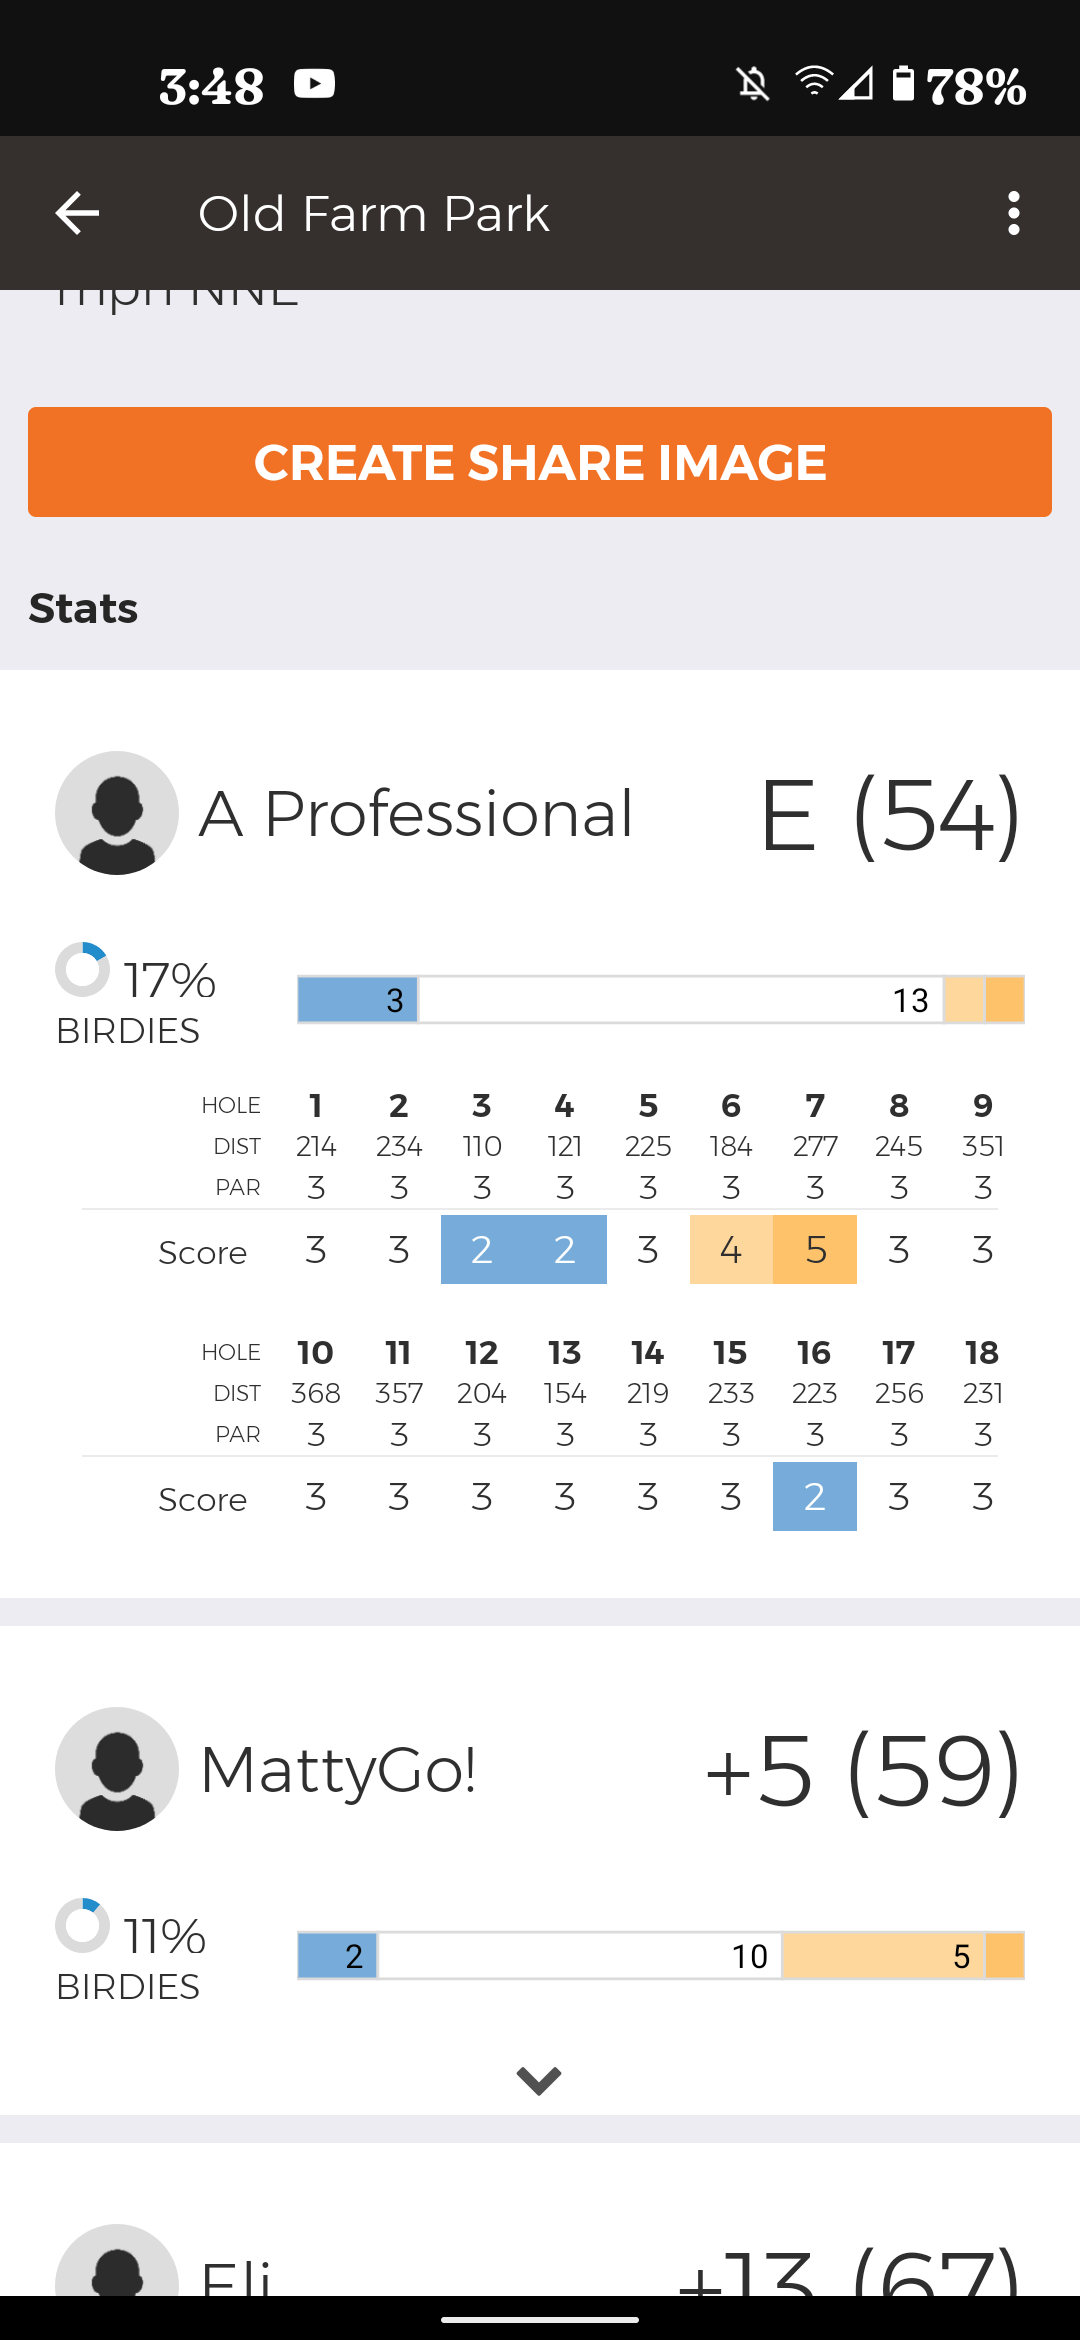Tap MattyGo!'s profile avatar
Screen dimensions: 1080x2340
[116, 1768]
